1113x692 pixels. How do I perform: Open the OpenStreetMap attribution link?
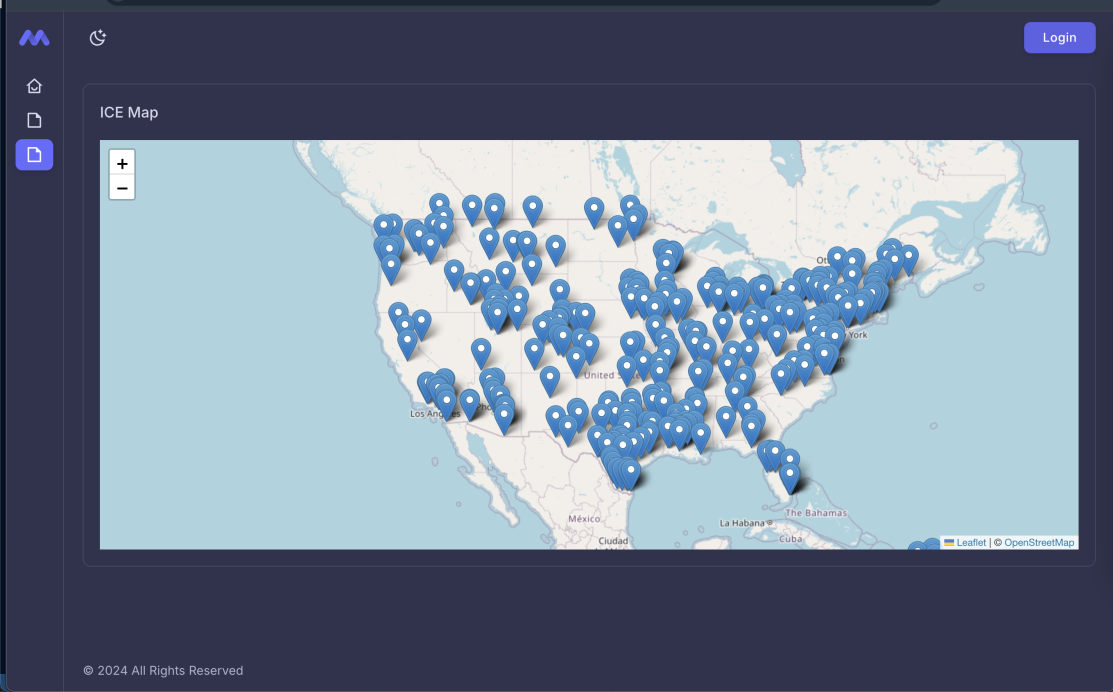click(x=1039, y=542)
